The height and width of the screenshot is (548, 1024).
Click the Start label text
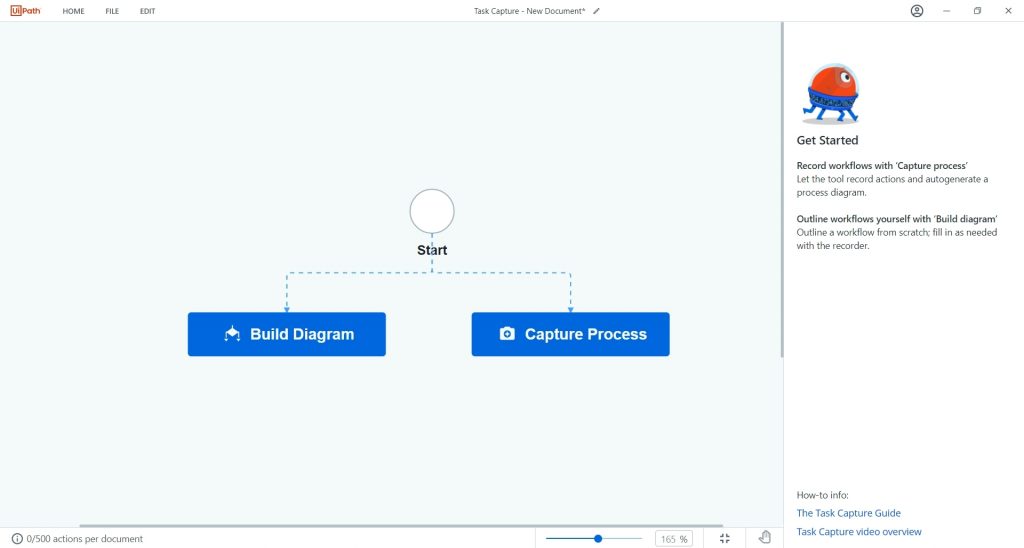click(432, 250)
